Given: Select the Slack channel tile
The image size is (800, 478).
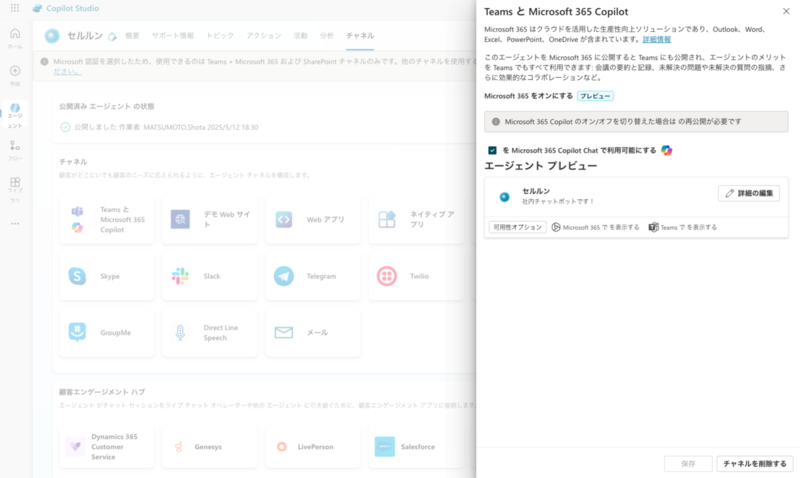Looking at the screenshot, I should [210, 276].
